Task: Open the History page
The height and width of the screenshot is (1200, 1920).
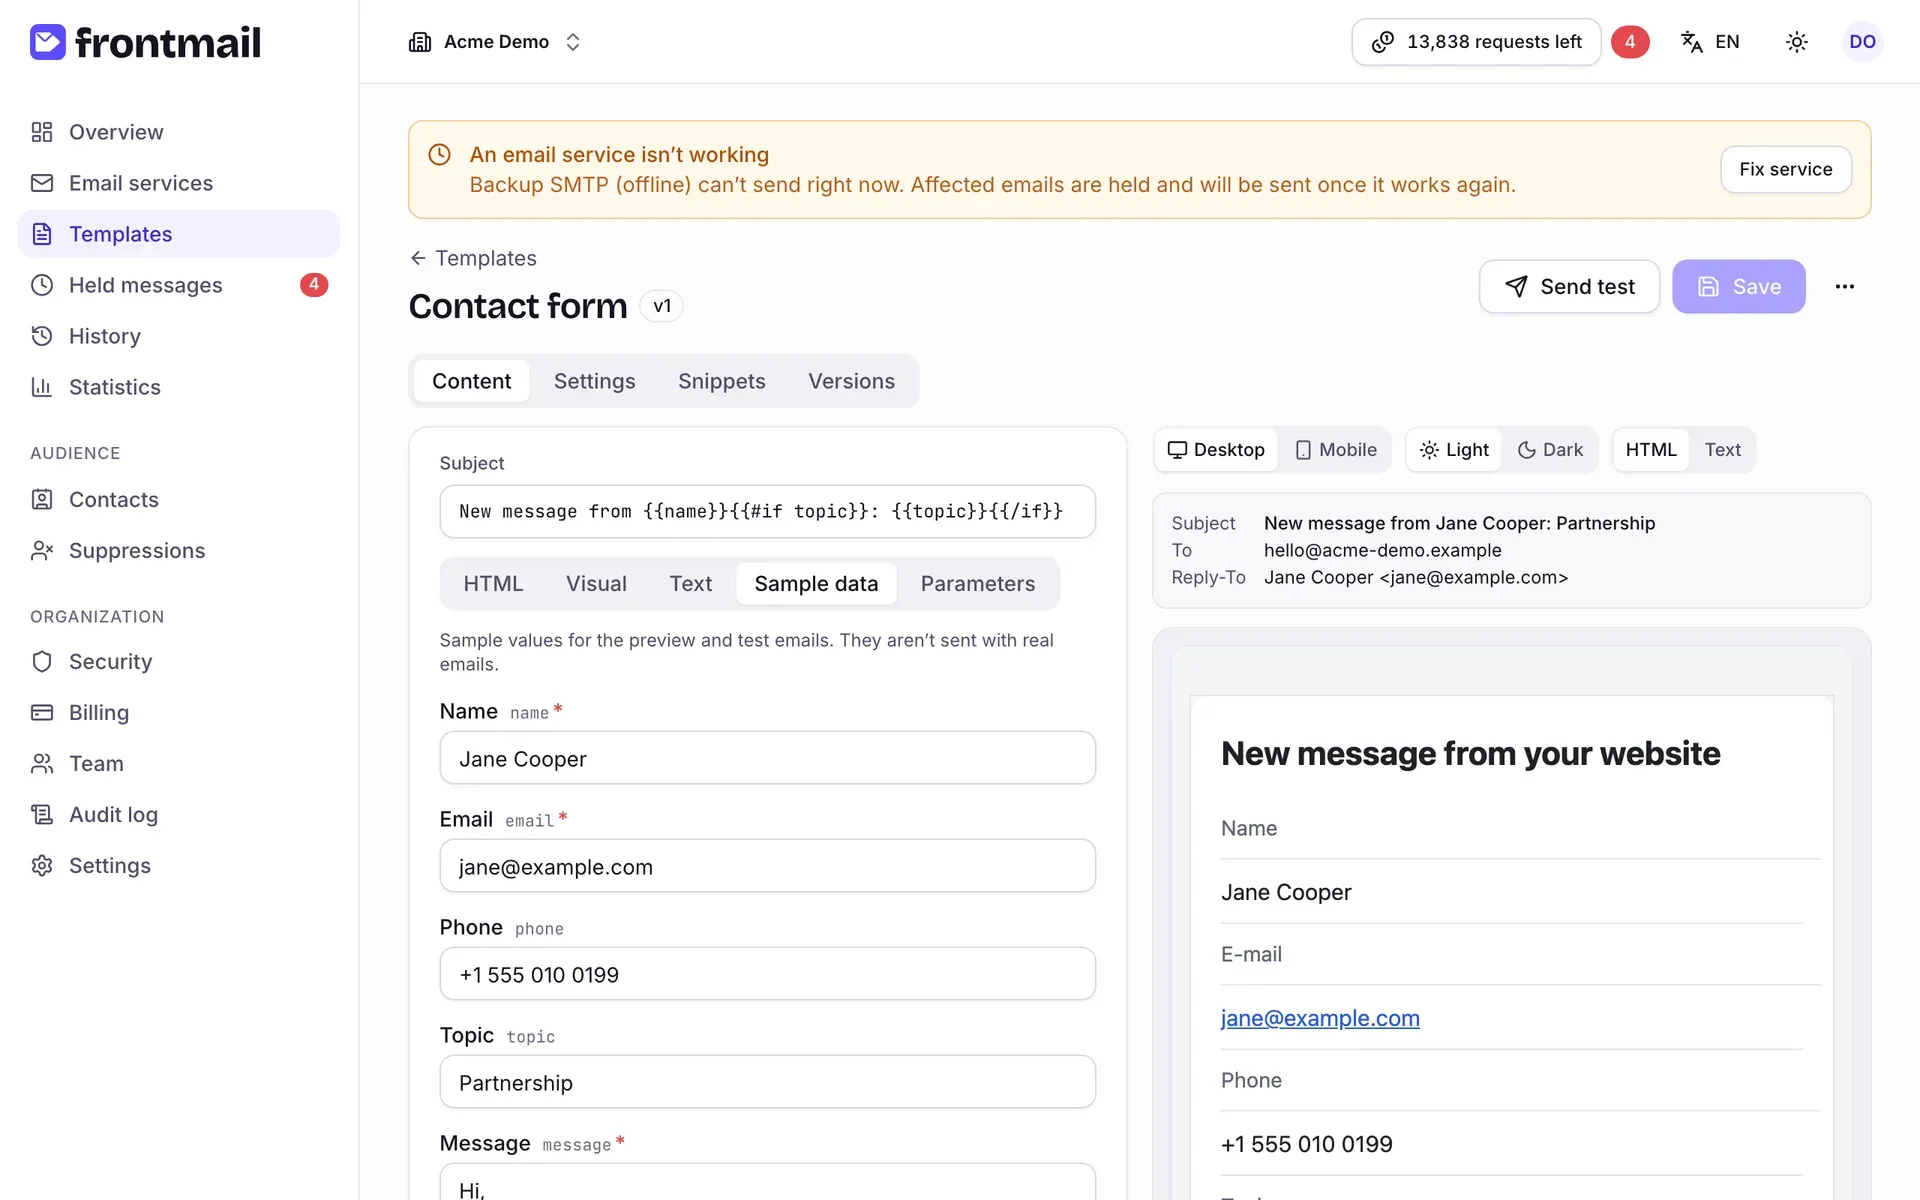Action: click(179, 336)
